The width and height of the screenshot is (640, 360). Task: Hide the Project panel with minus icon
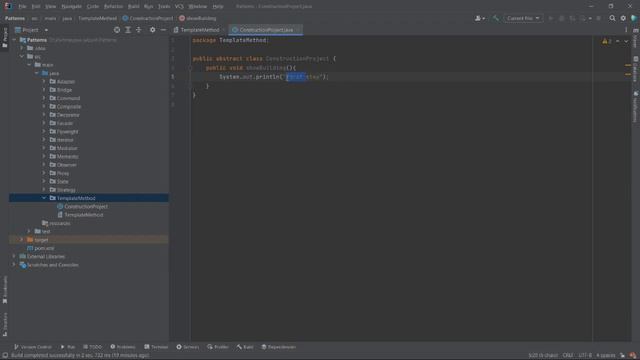pyautogui.click(x=163, y=30)
